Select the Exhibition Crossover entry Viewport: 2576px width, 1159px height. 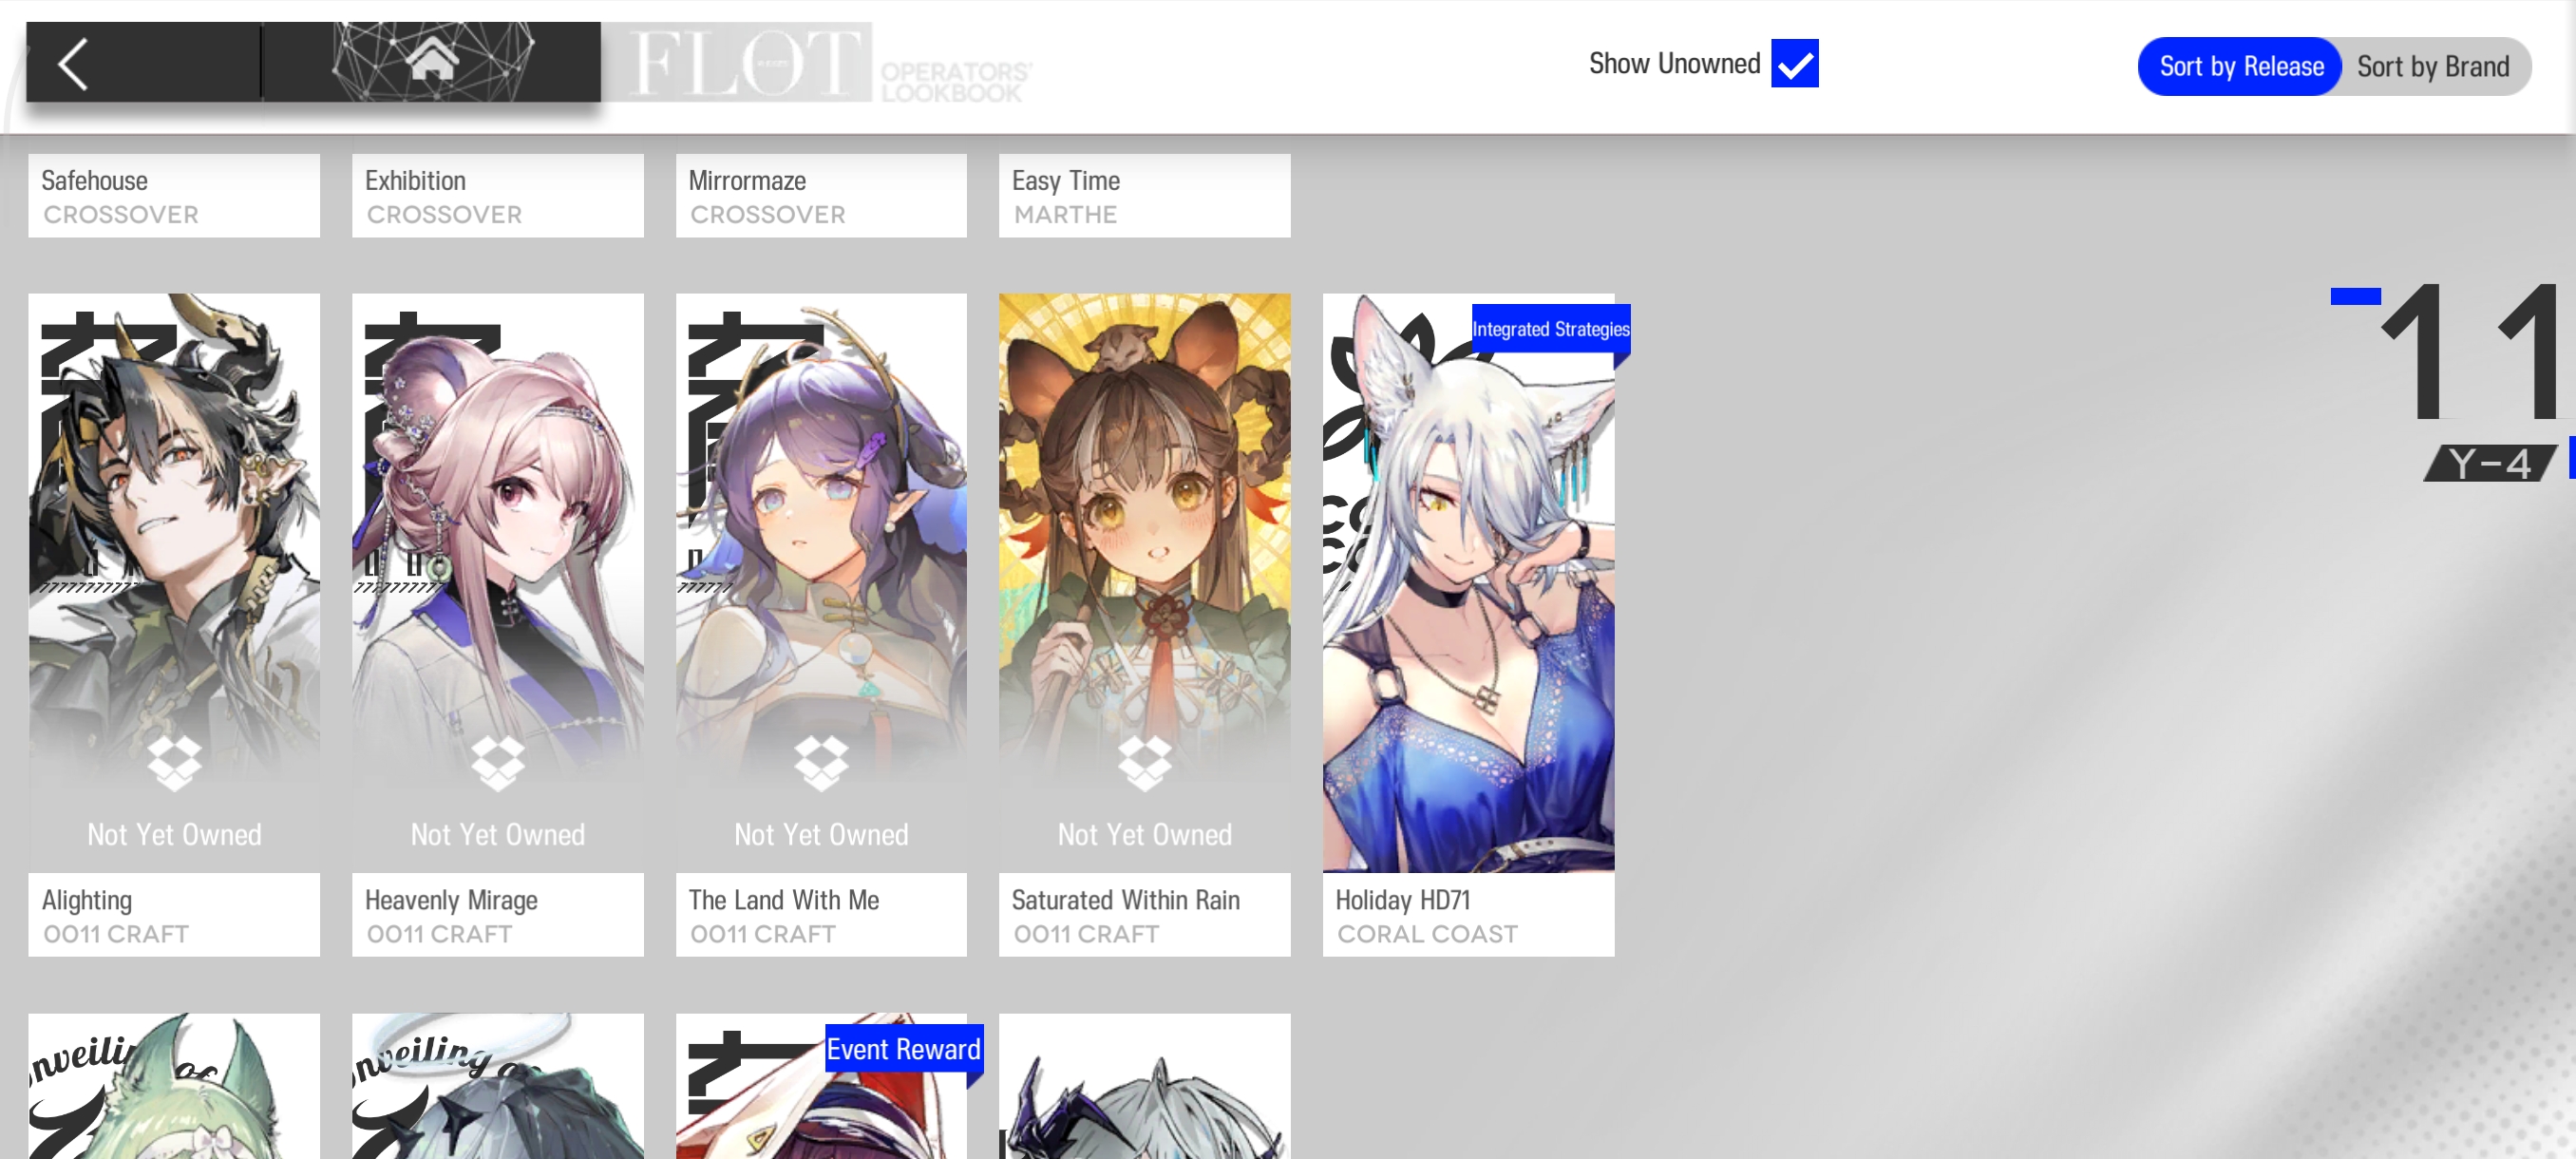coord(497,196)
